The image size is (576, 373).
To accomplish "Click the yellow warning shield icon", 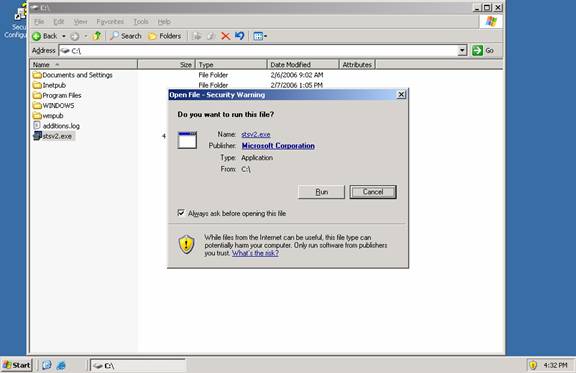I will [x=186, y=244].
